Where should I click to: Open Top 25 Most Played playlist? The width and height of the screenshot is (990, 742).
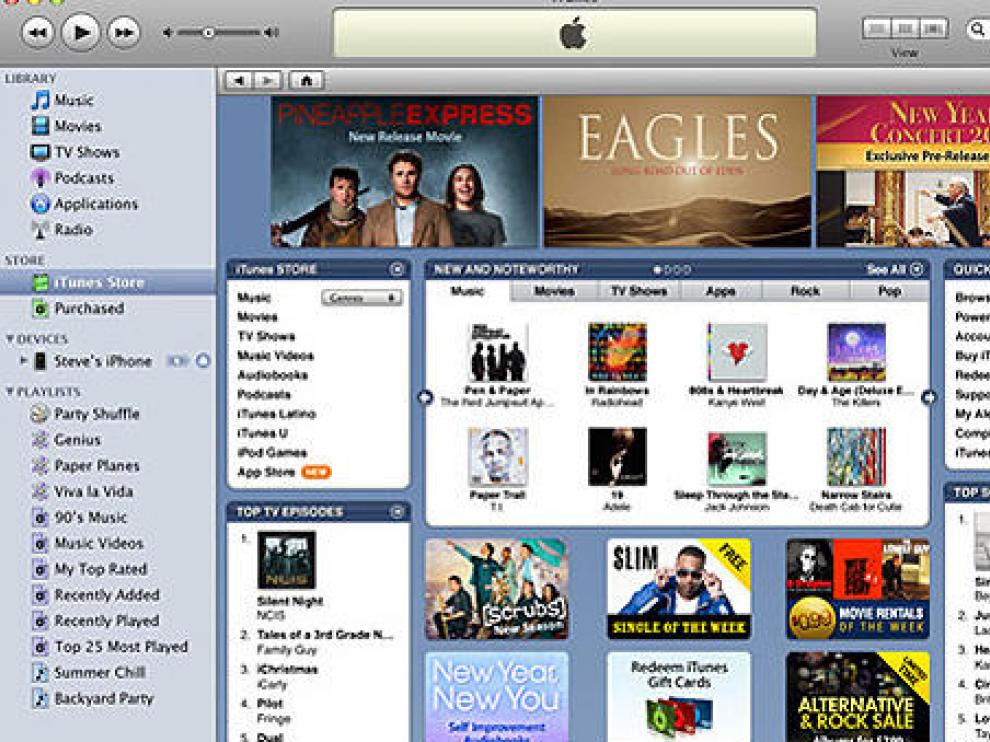point(110,647)
